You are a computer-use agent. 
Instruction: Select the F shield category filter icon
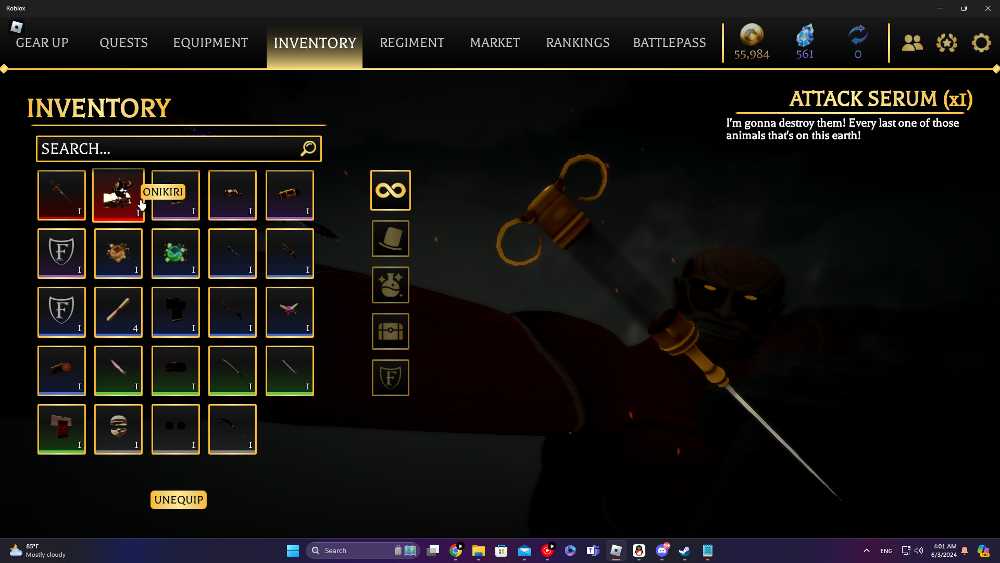390,377
